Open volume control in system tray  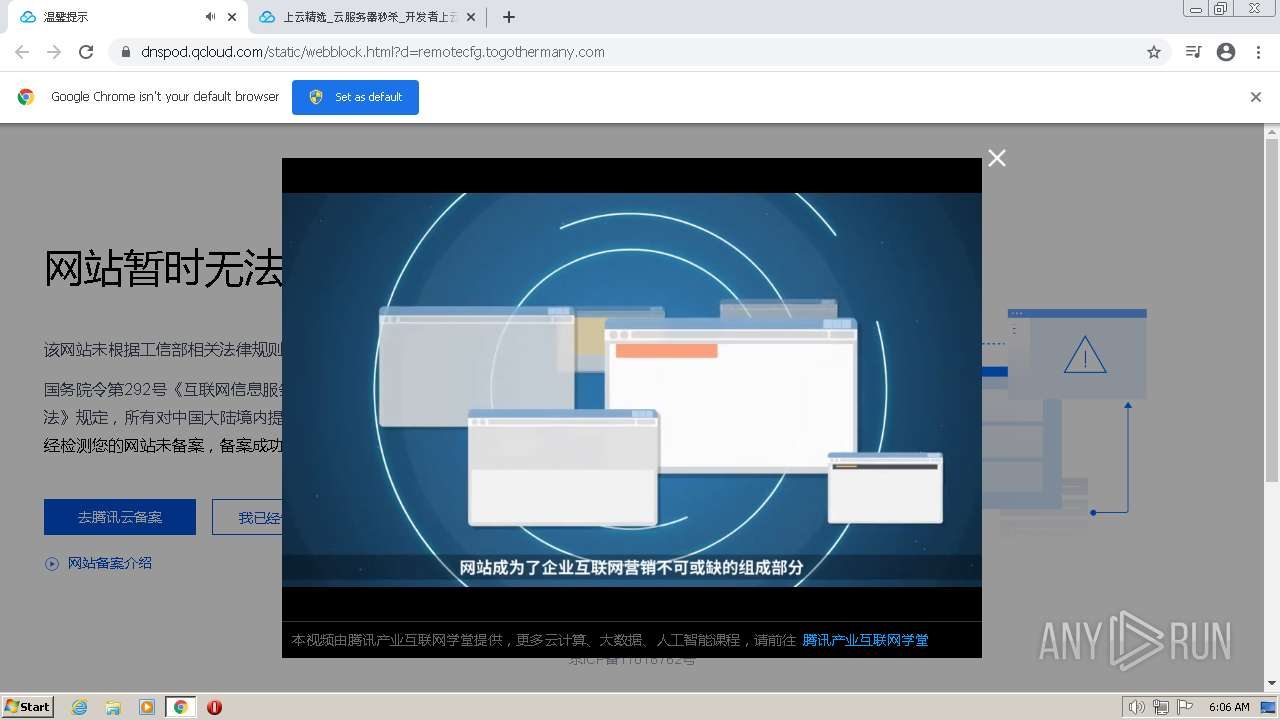pyautogui.click(x=1136, y=707)
